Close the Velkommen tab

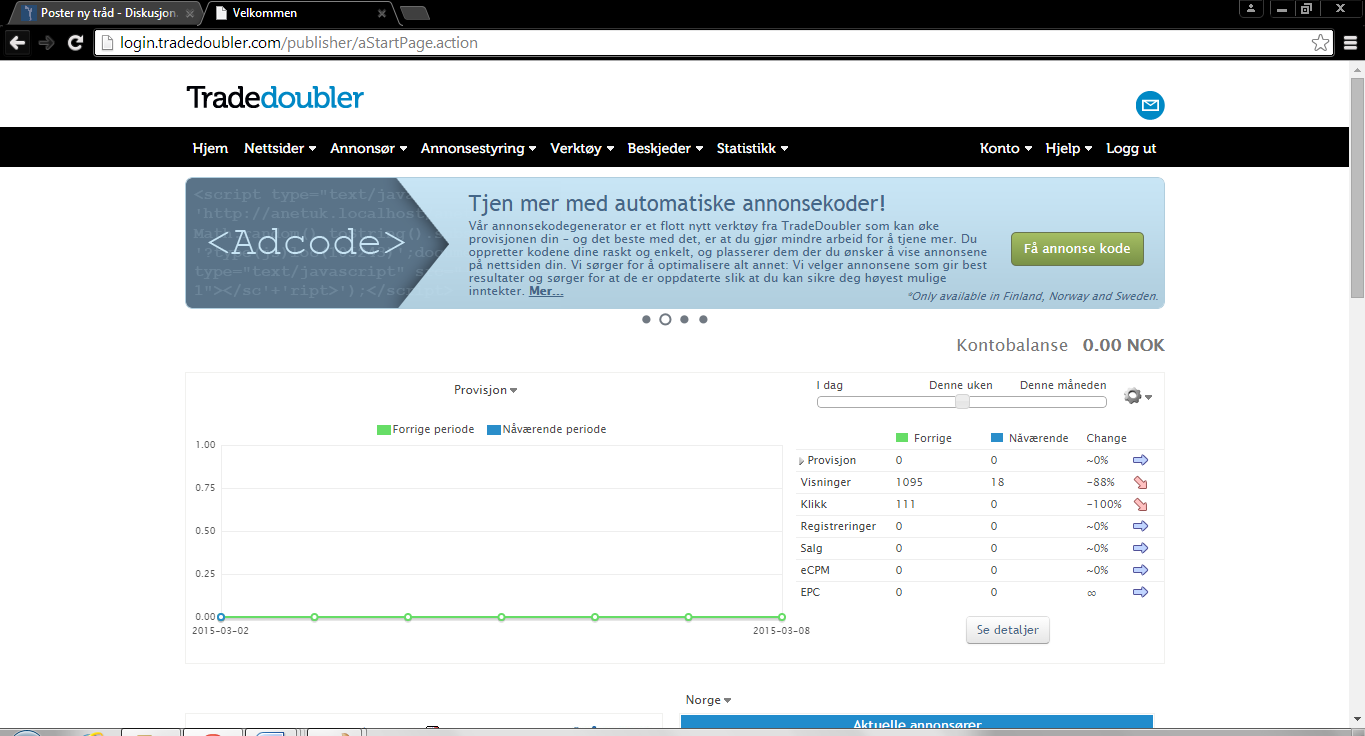(x=381, y=14)
